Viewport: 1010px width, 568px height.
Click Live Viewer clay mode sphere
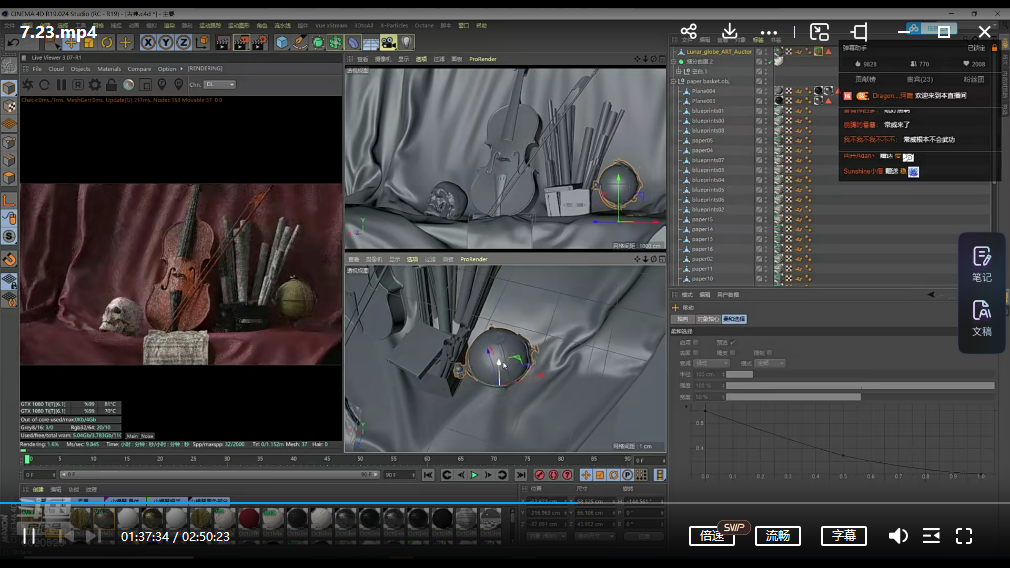coord(128,84)
